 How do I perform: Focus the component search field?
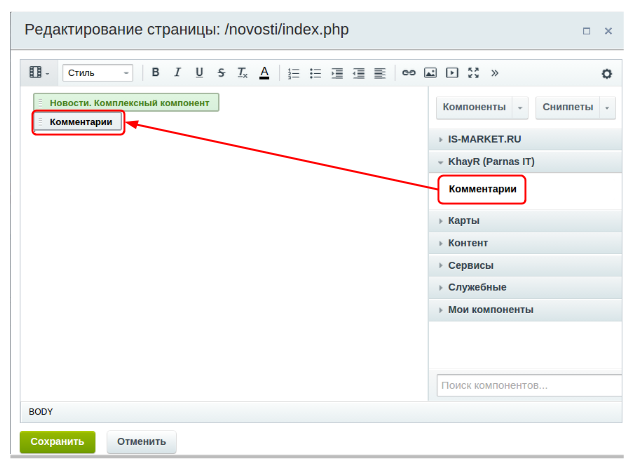(528, 385)
